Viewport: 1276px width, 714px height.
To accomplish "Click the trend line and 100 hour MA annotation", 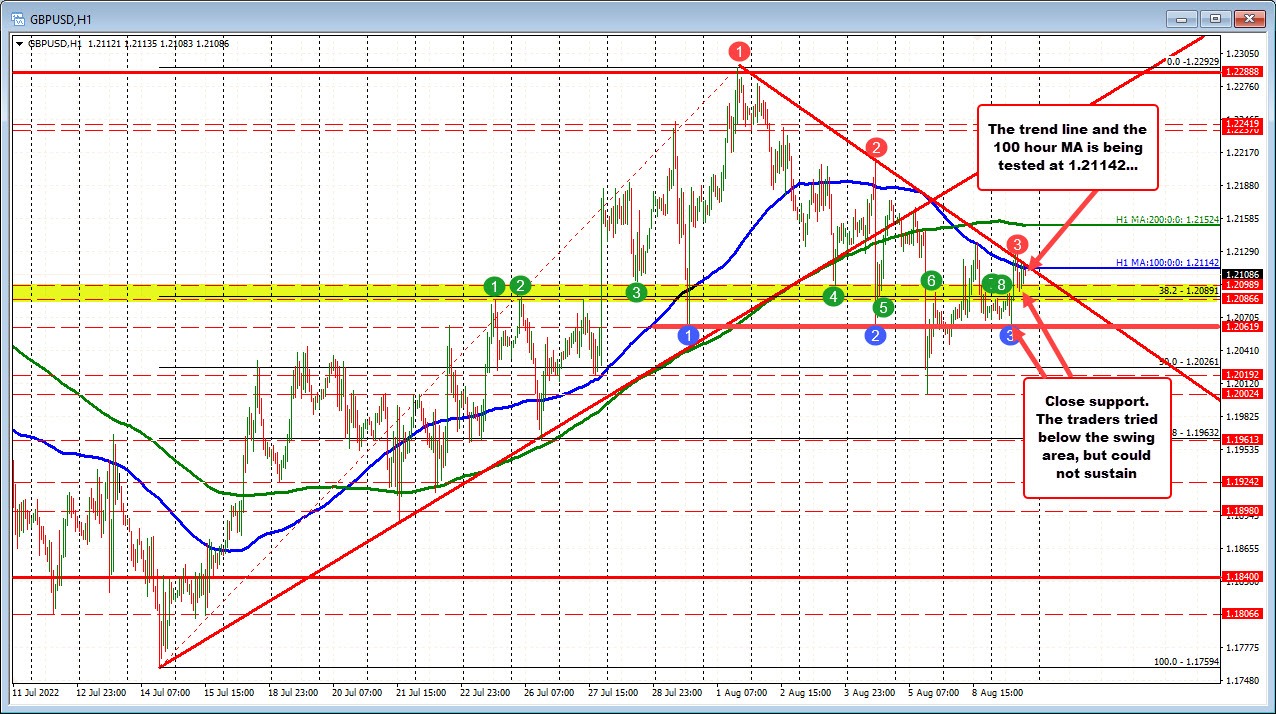I will coord(1066,148).
